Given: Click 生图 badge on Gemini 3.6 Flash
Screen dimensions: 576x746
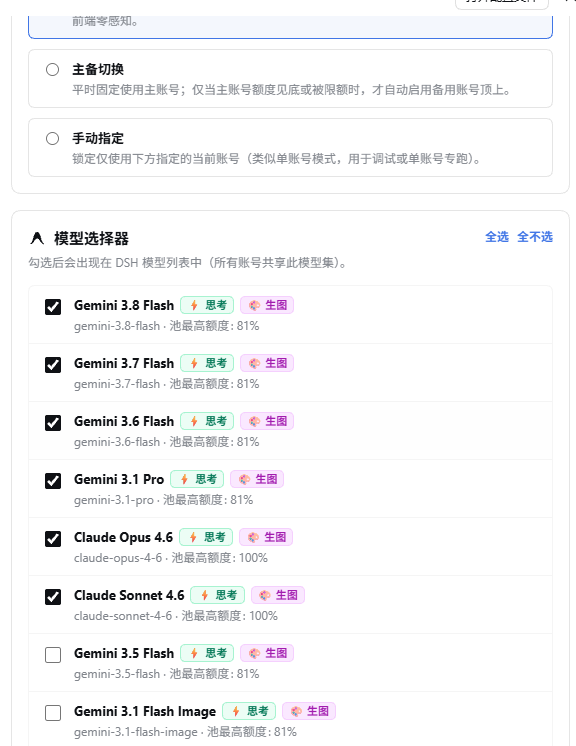Looking at the screenshot, I should [x=267, y=421].
